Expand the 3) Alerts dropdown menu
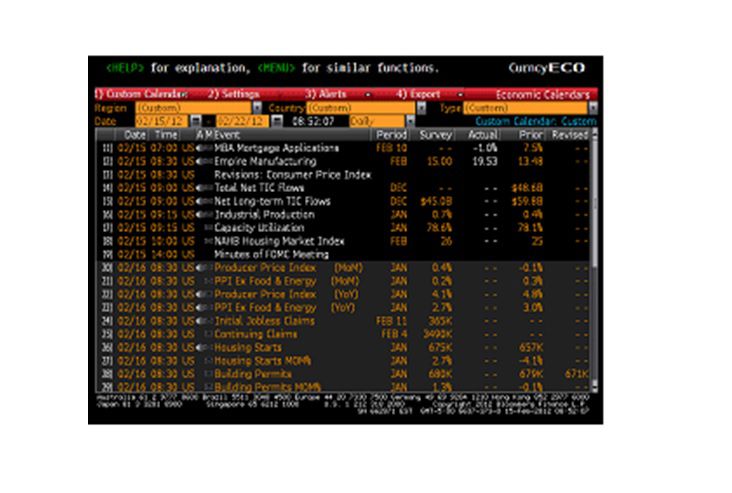Viewport: 732px width, 493px height. [x=368, y=95]
